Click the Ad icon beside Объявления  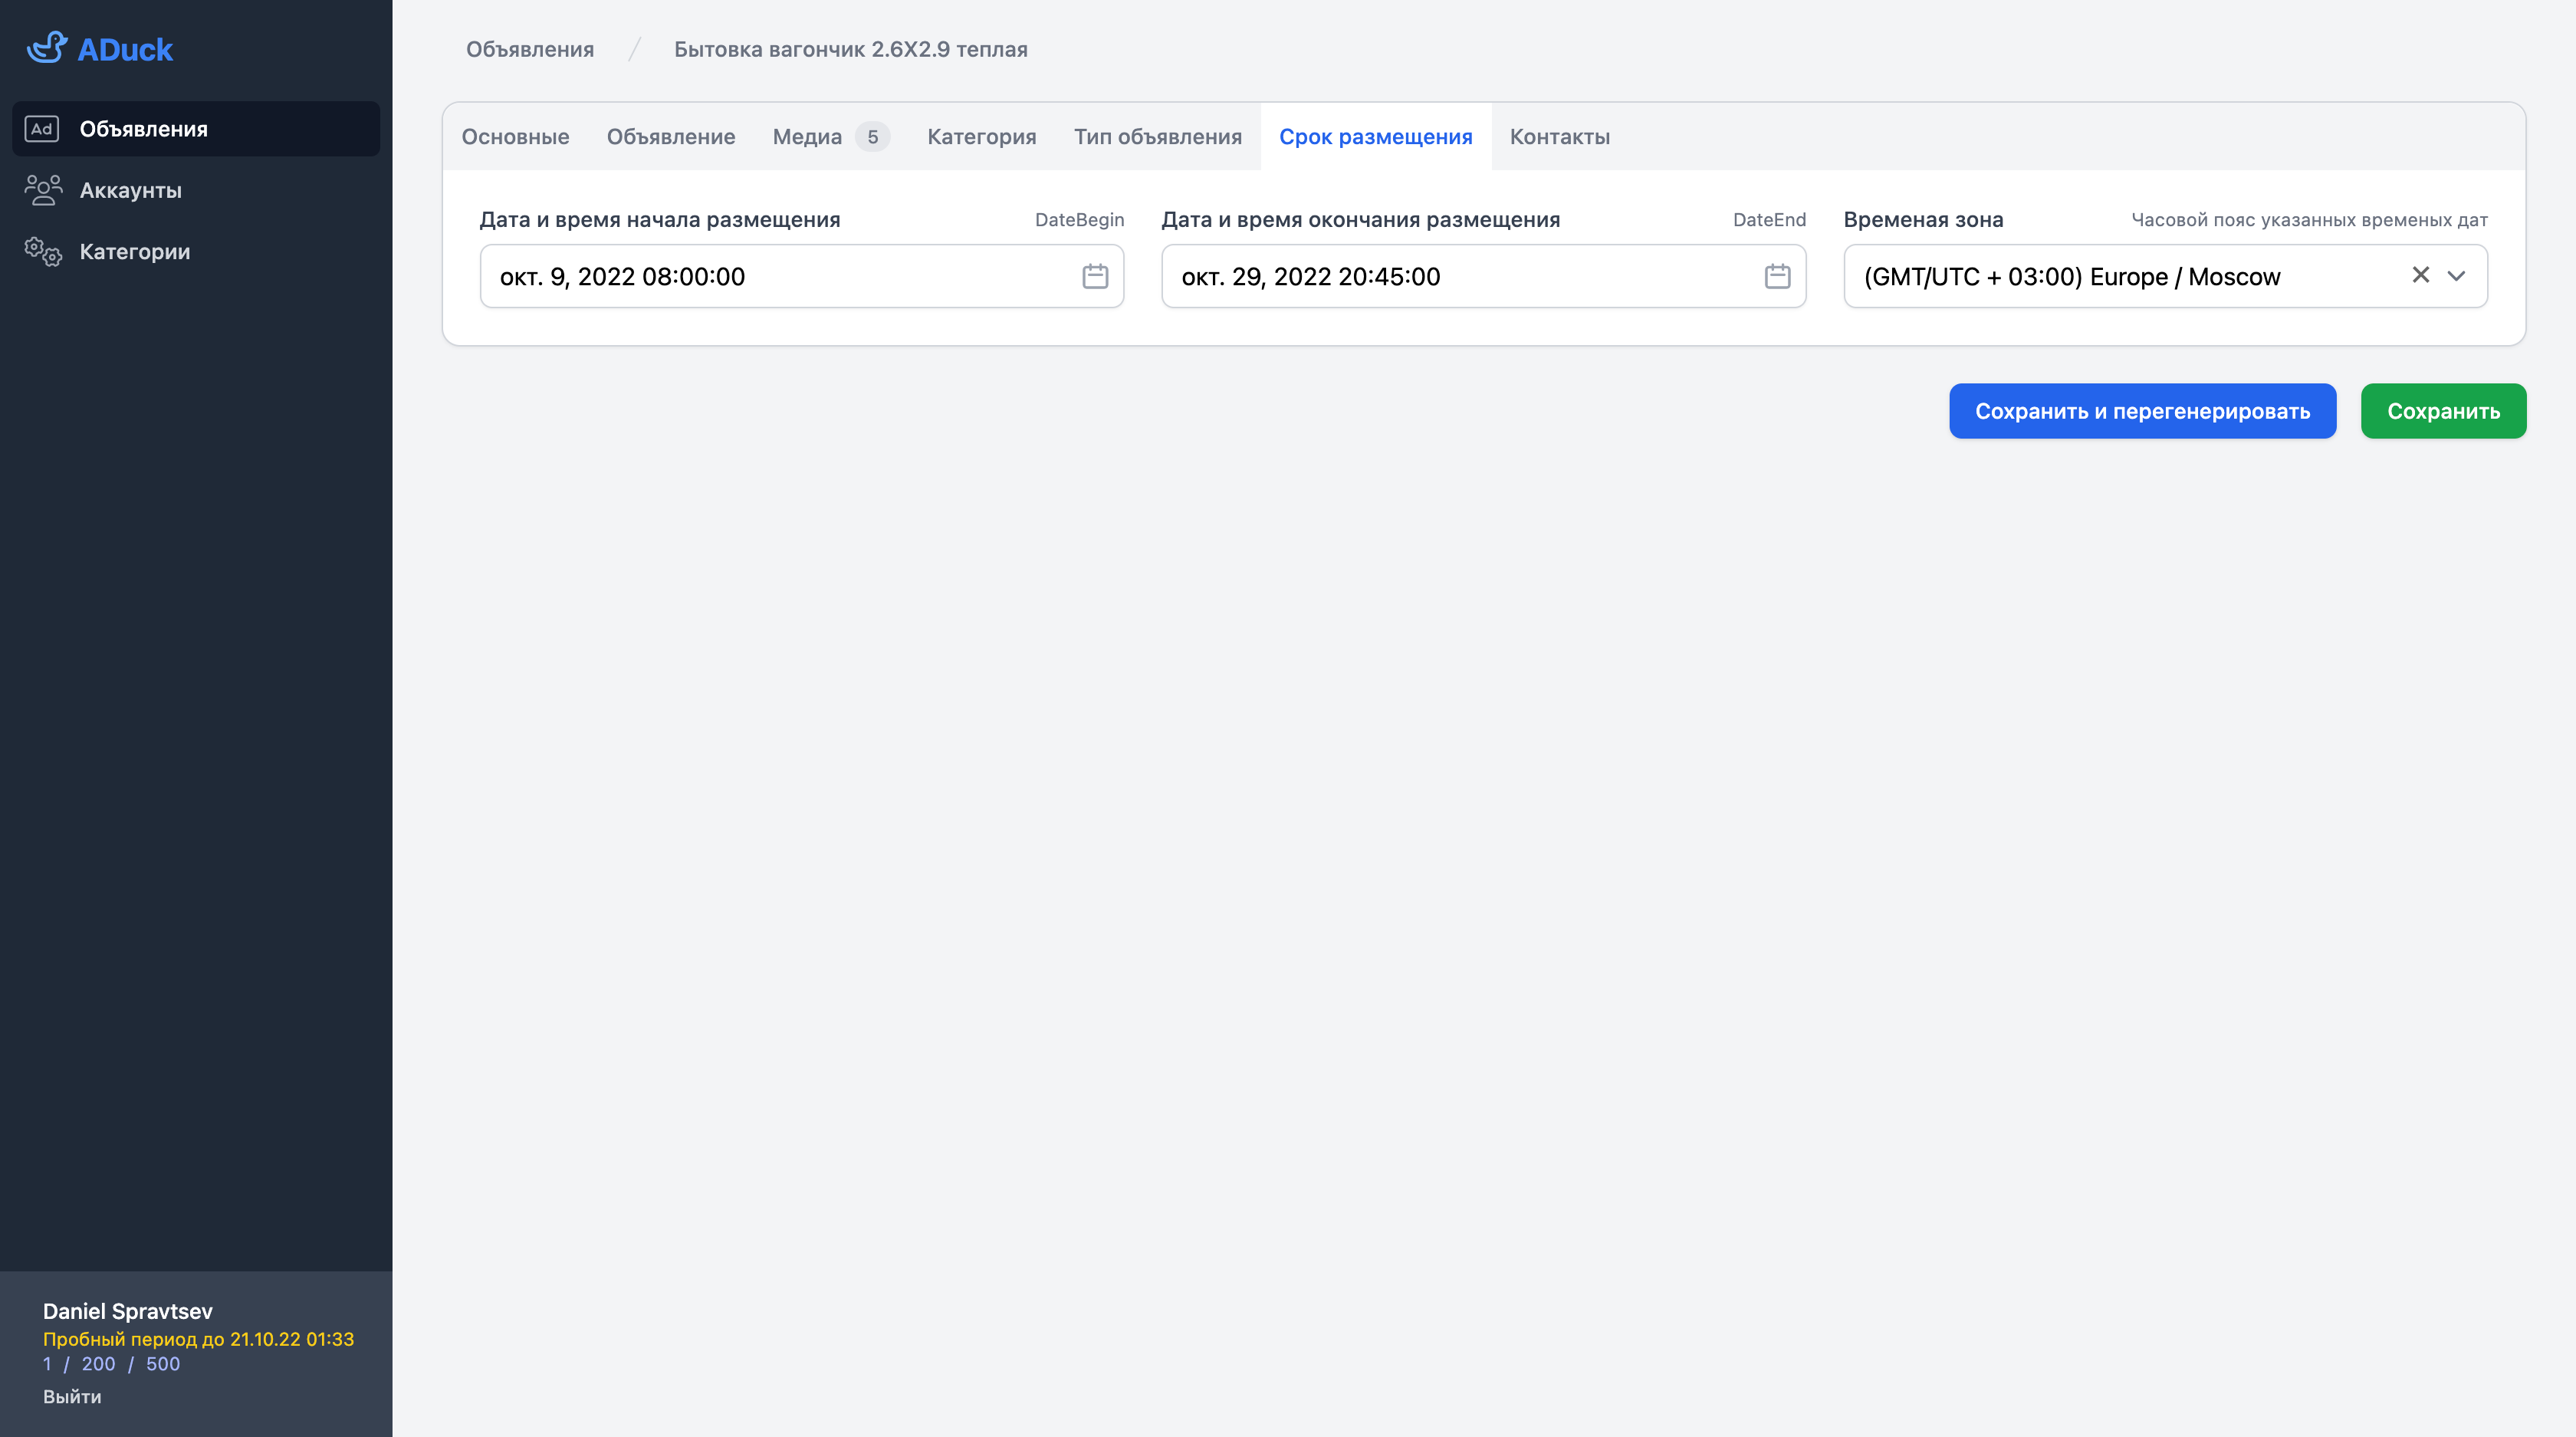click(42, 129)
